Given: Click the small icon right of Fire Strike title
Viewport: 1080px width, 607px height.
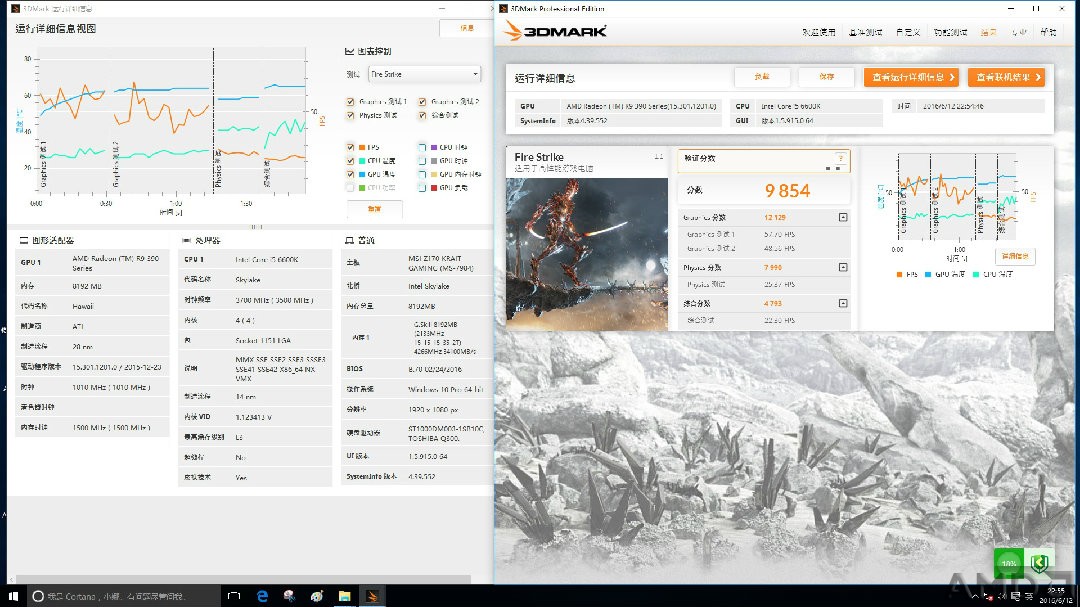Looking at the screenshot, I should pyautogui.click(x=658, y=157).
